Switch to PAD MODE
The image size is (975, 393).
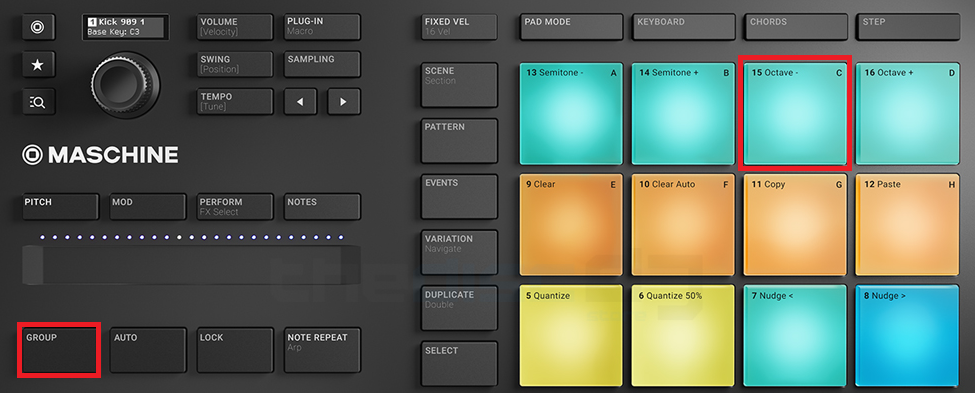(x=571, y=27)
